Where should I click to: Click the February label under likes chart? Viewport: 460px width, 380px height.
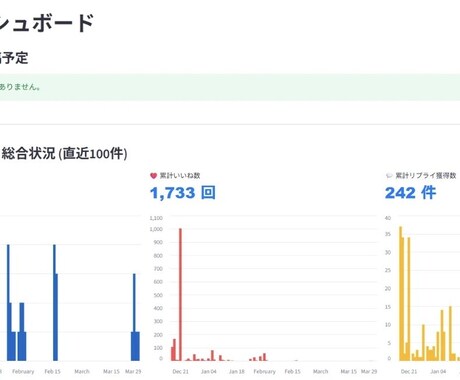(265, 371)
